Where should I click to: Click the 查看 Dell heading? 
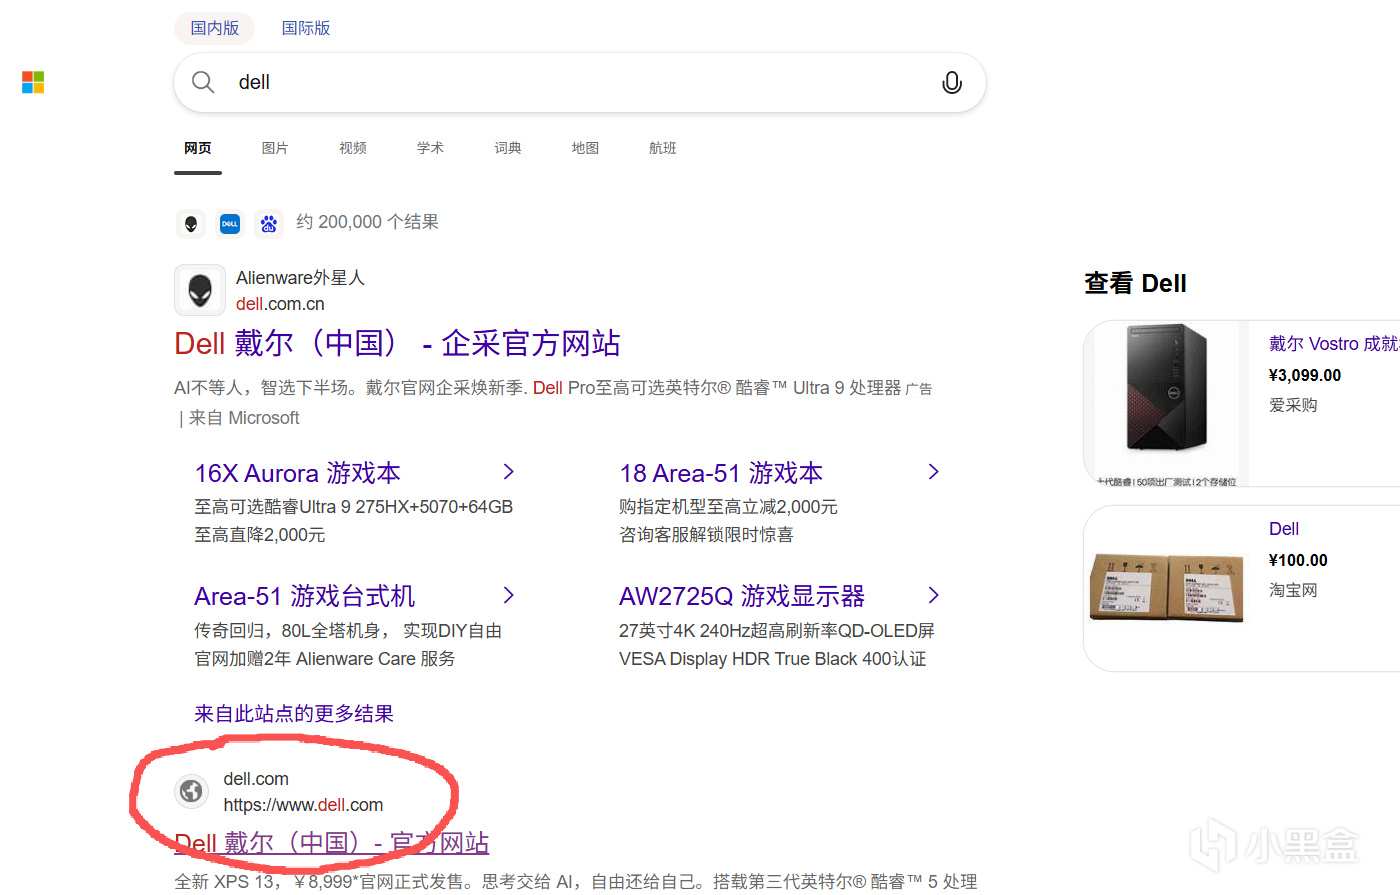coord(1135,284)
